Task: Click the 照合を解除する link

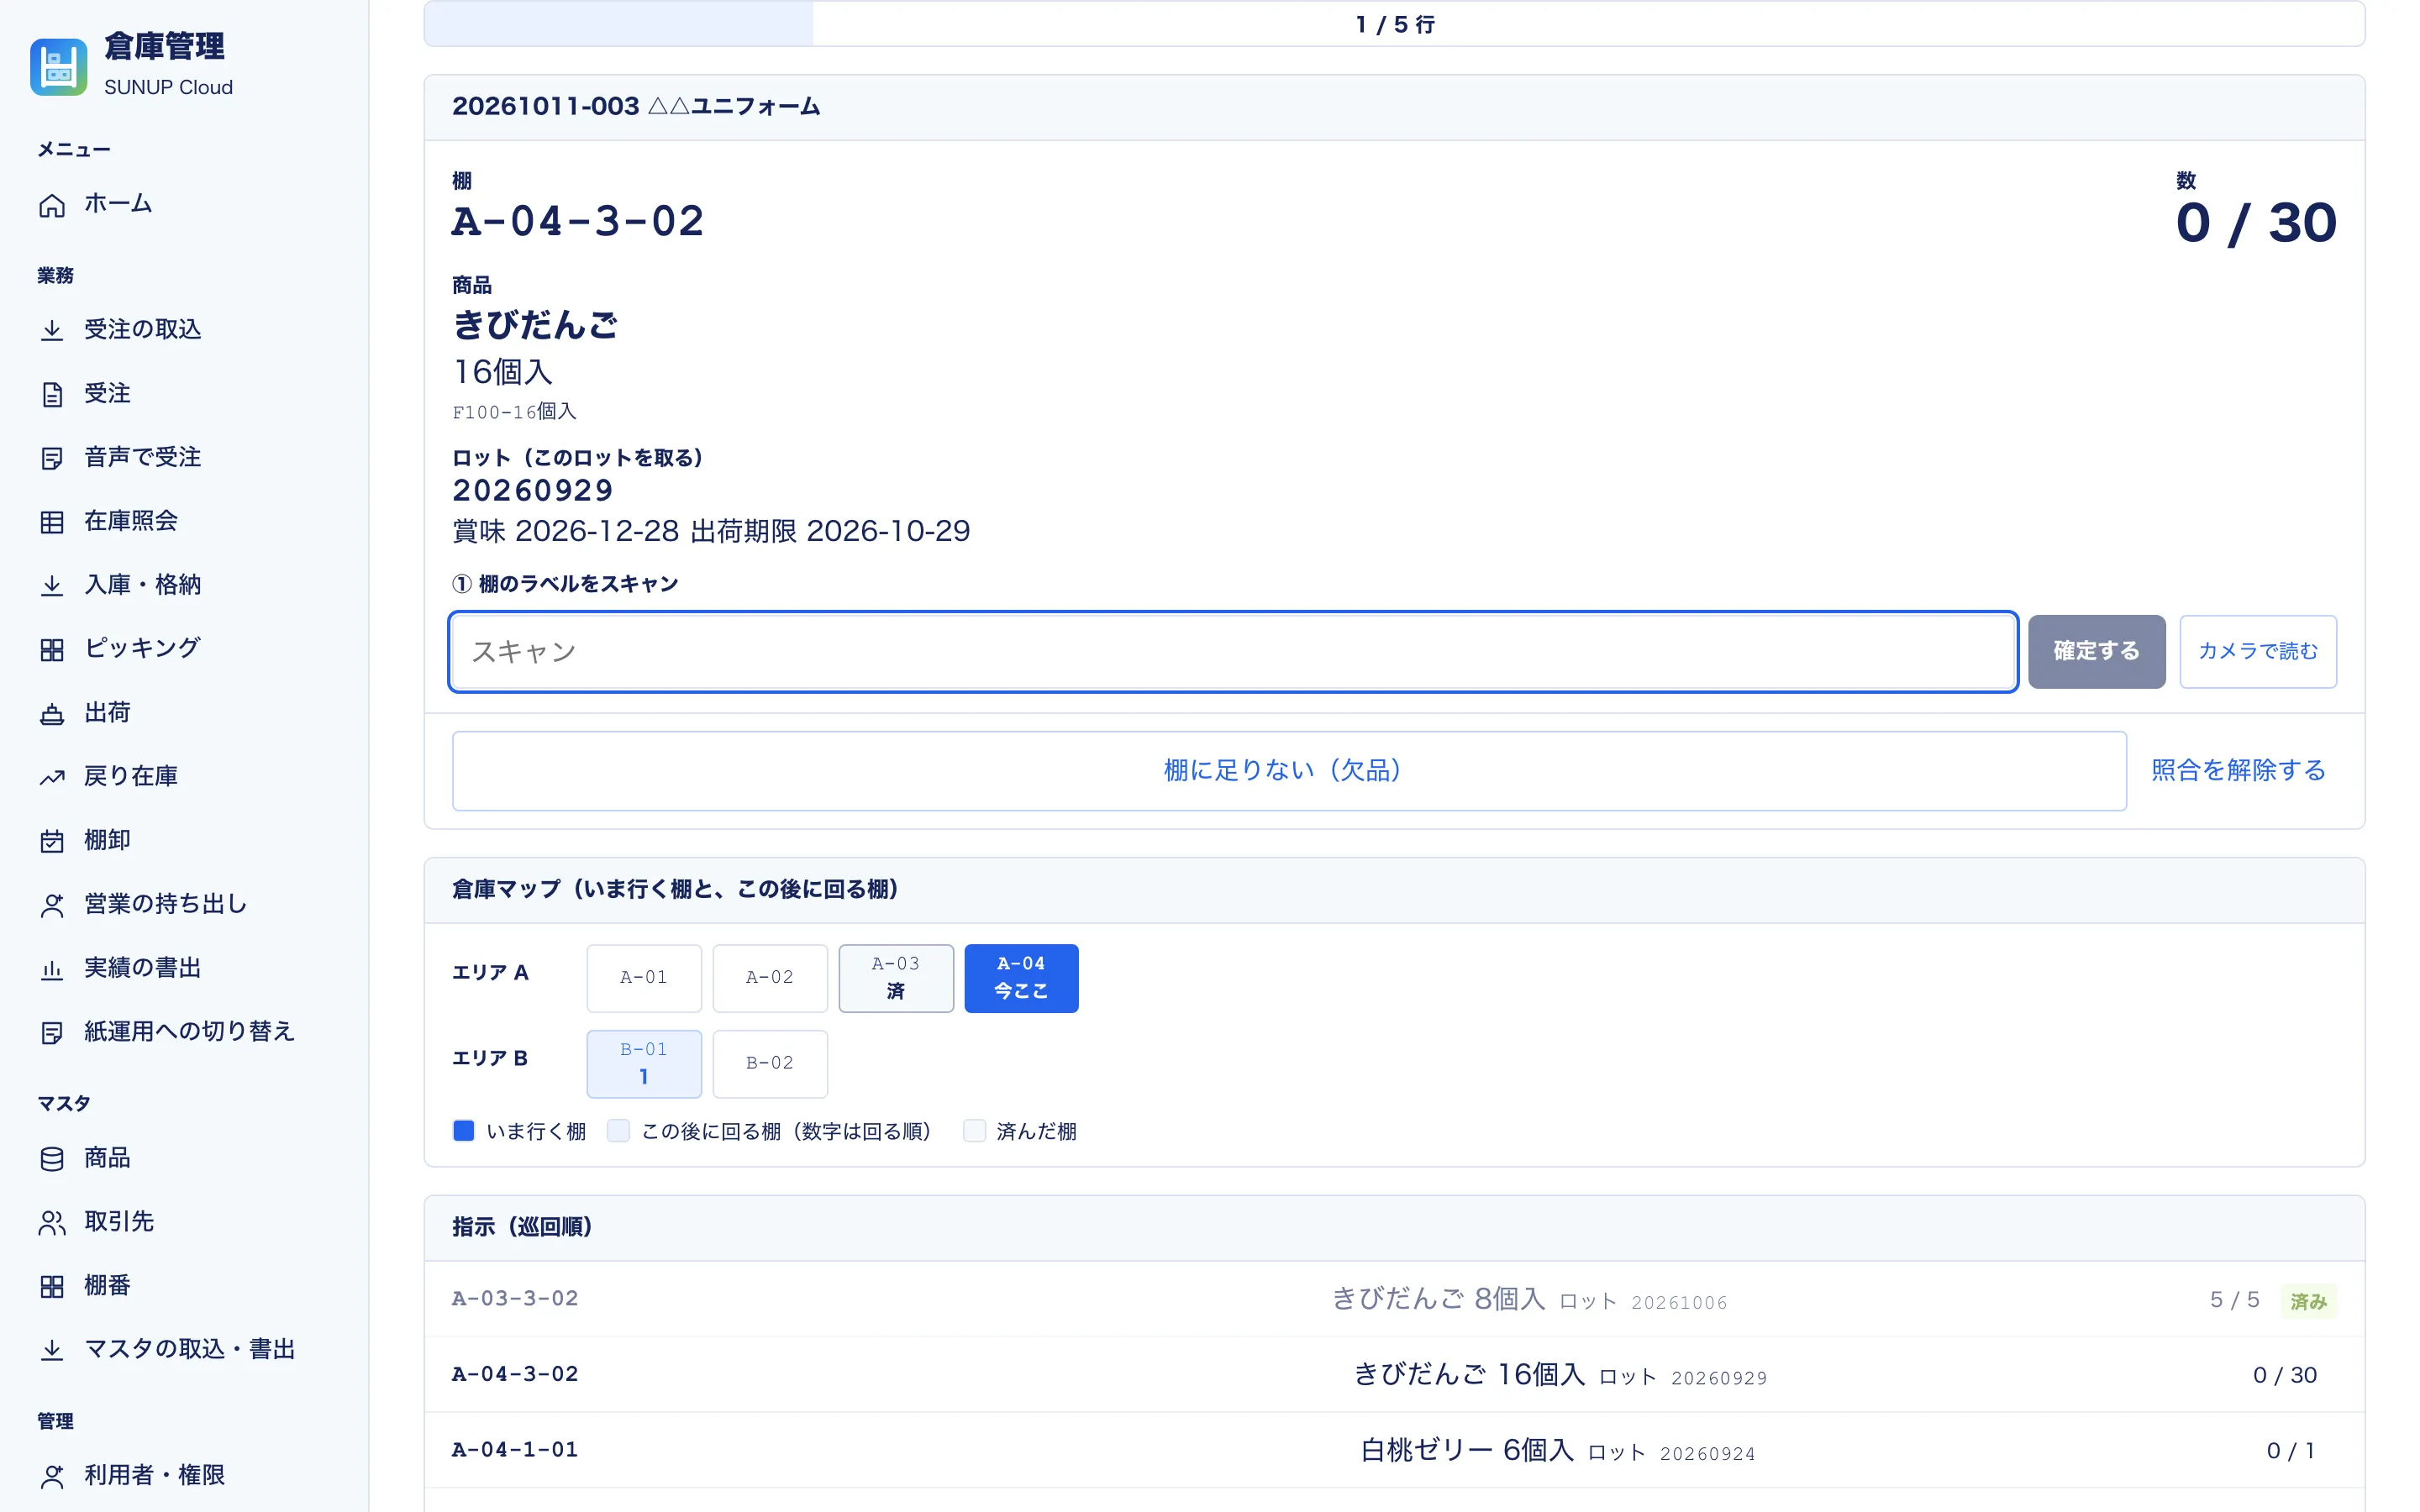Action: point(2238,770)
